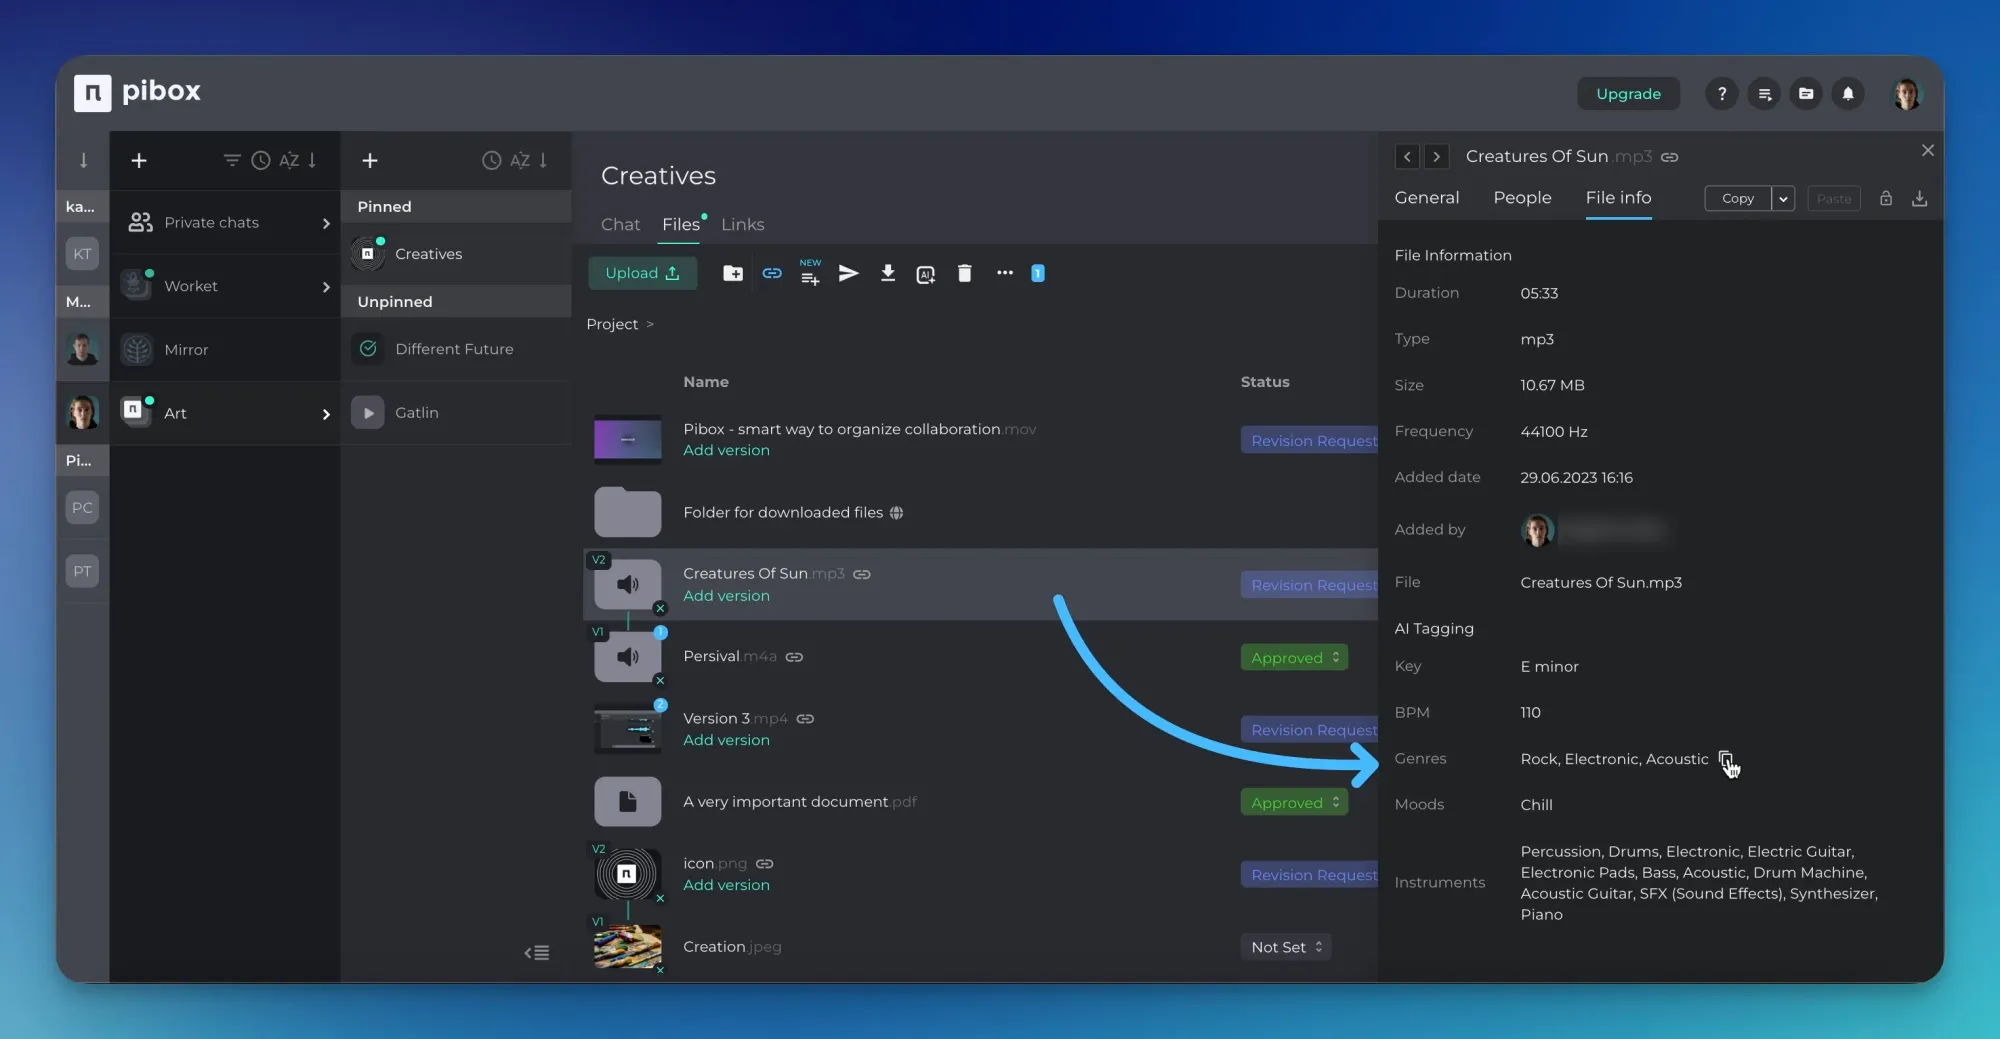Open the user profile avatar
Viewport: 2000px width, 1039px height.
[1906, 93]
